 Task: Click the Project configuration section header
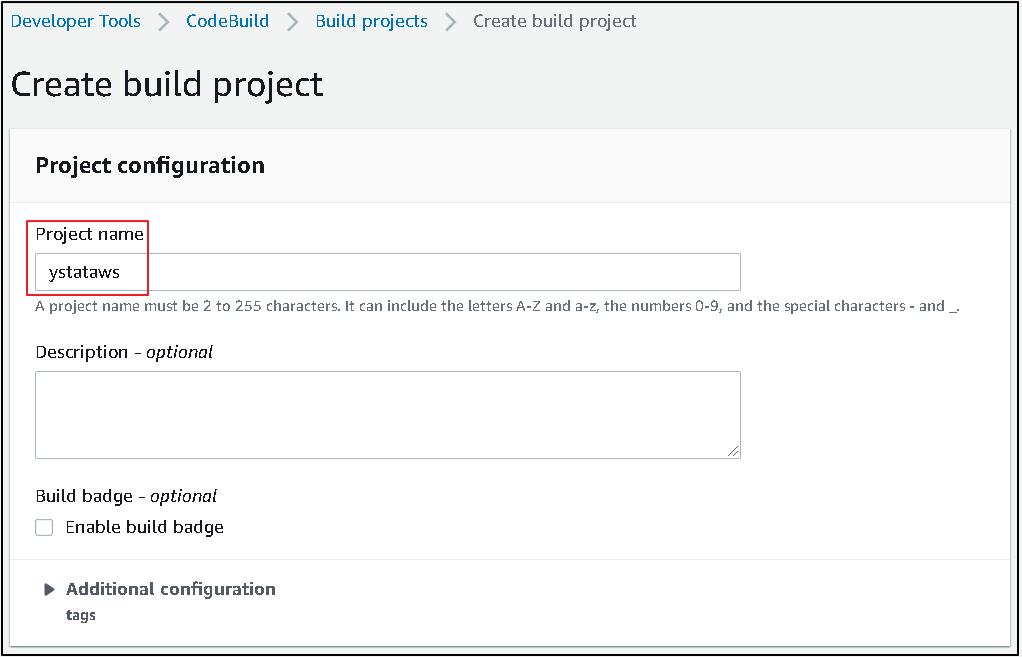point(149,165)
